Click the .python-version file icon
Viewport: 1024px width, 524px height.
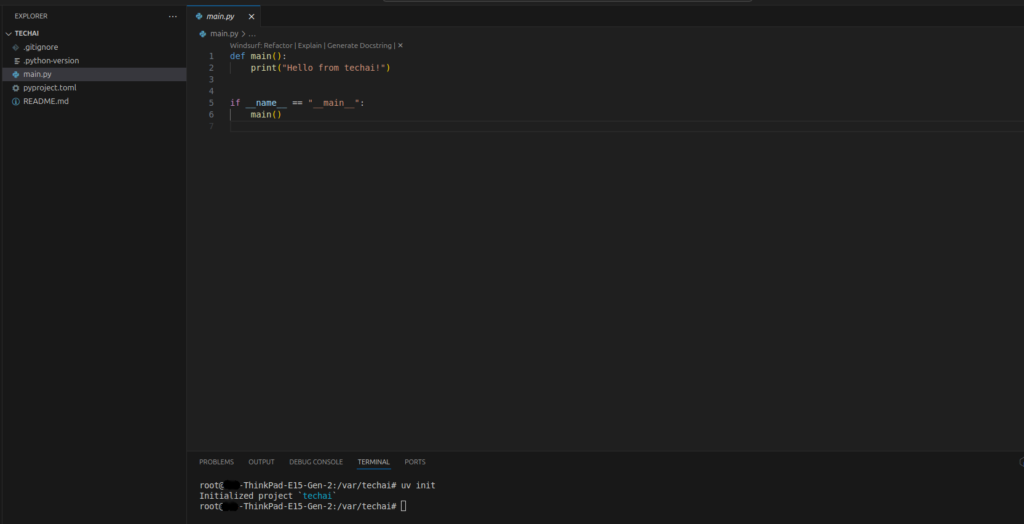[x=16, y=61]
